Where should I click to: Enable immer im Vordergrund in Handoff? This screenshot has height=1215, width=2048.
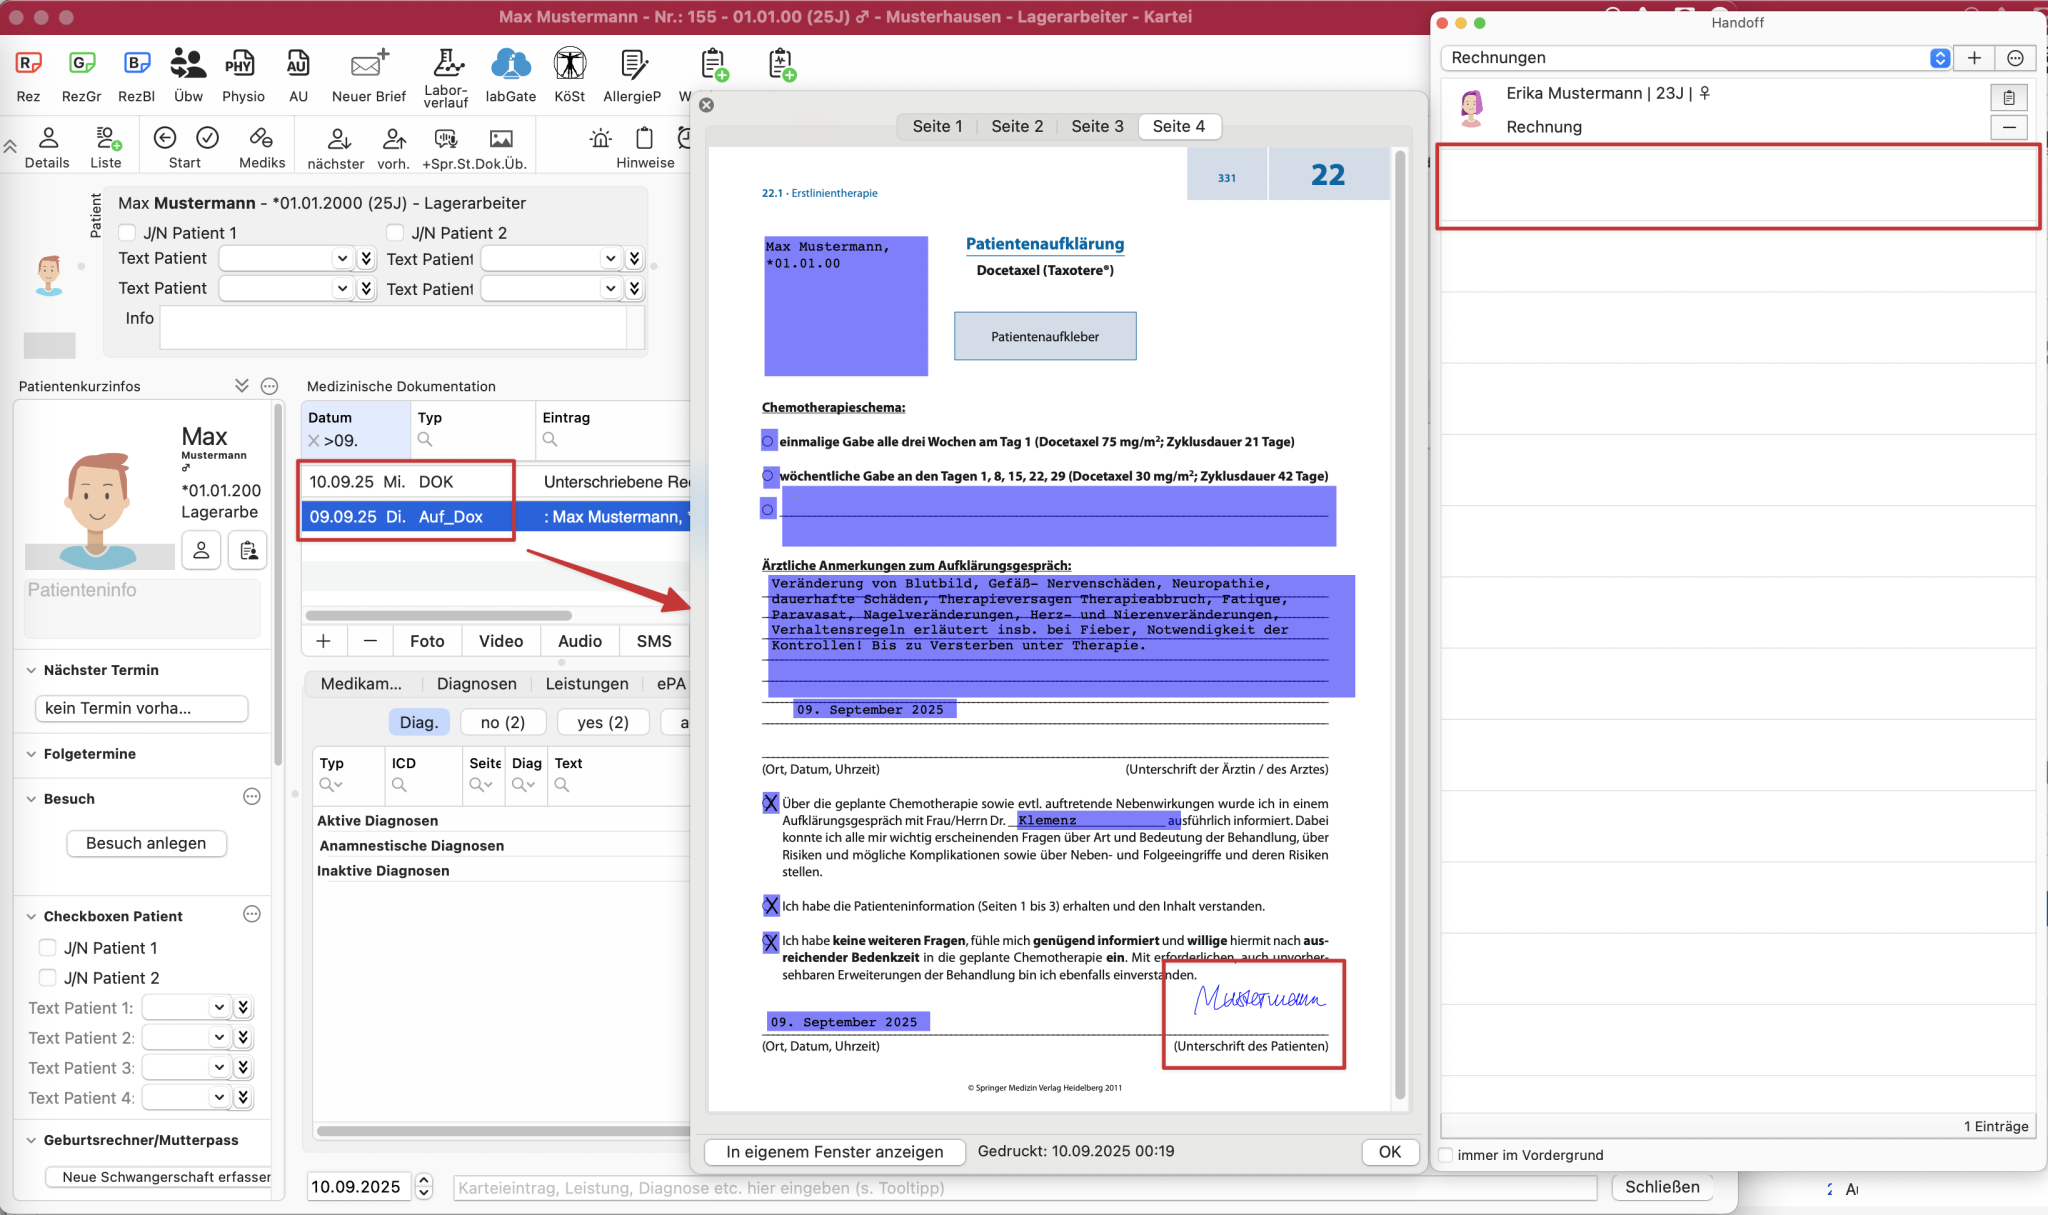click(1446, 1155)
